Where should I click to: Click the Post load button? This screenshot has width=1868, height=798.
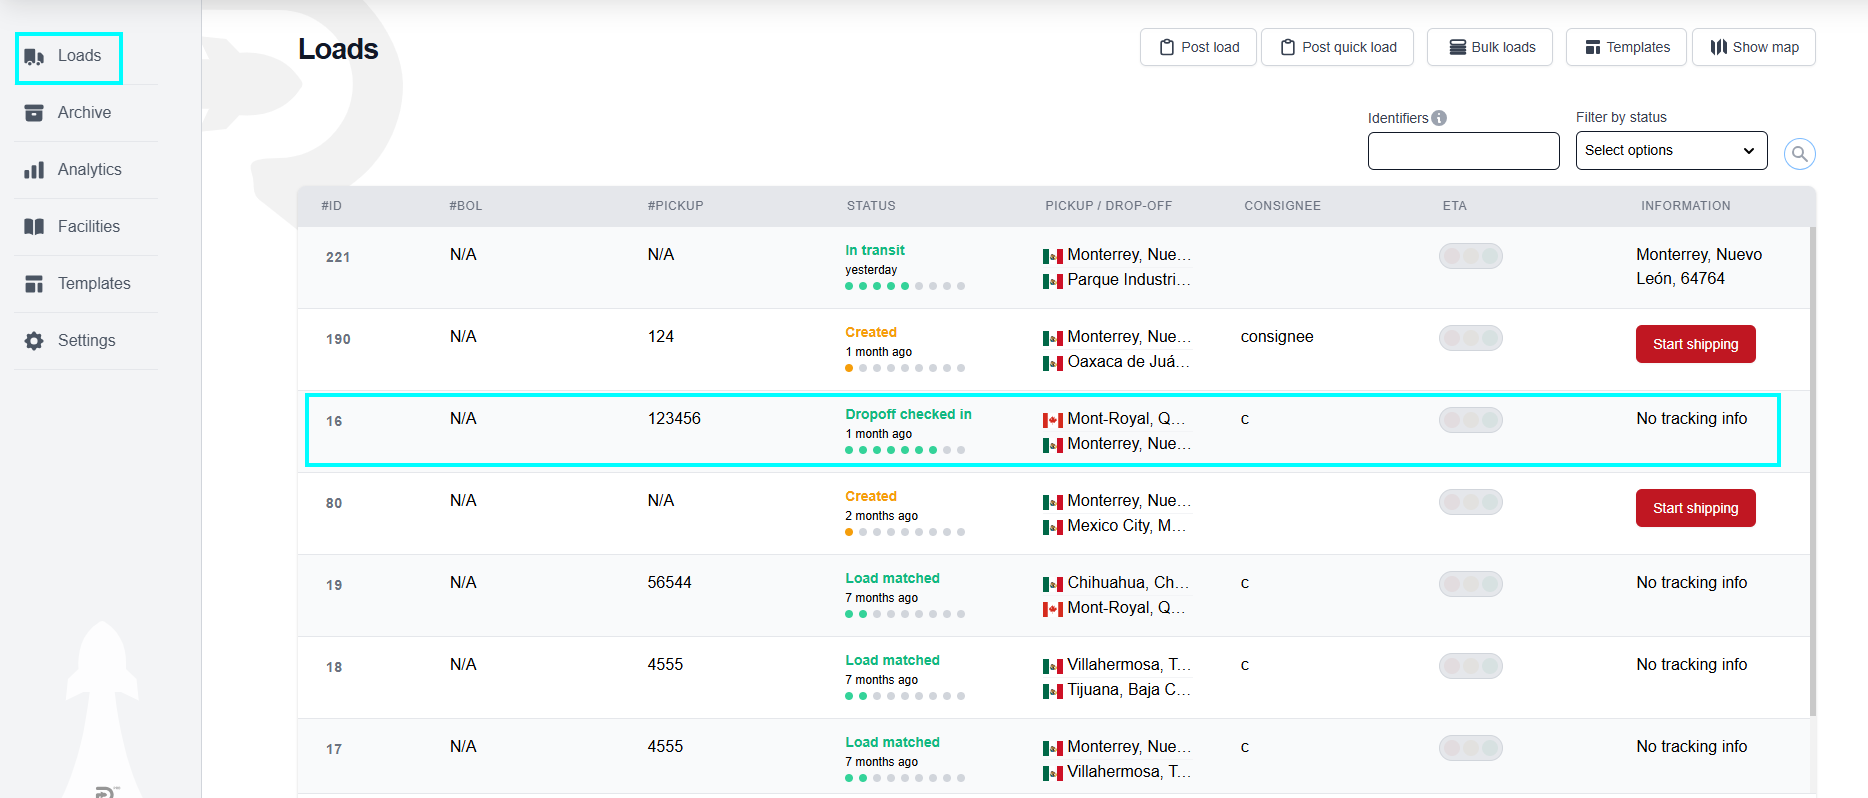(1198, 47)
